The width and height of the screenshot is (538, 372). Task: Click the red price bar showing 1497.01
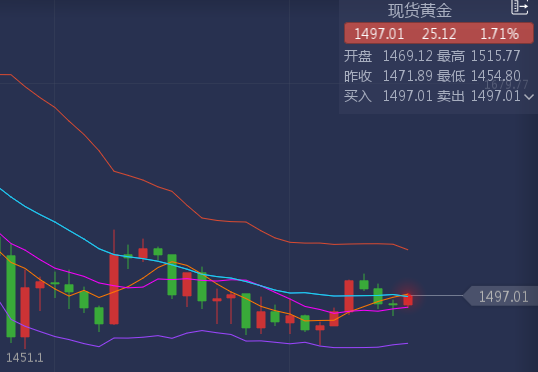pos(438,33)
